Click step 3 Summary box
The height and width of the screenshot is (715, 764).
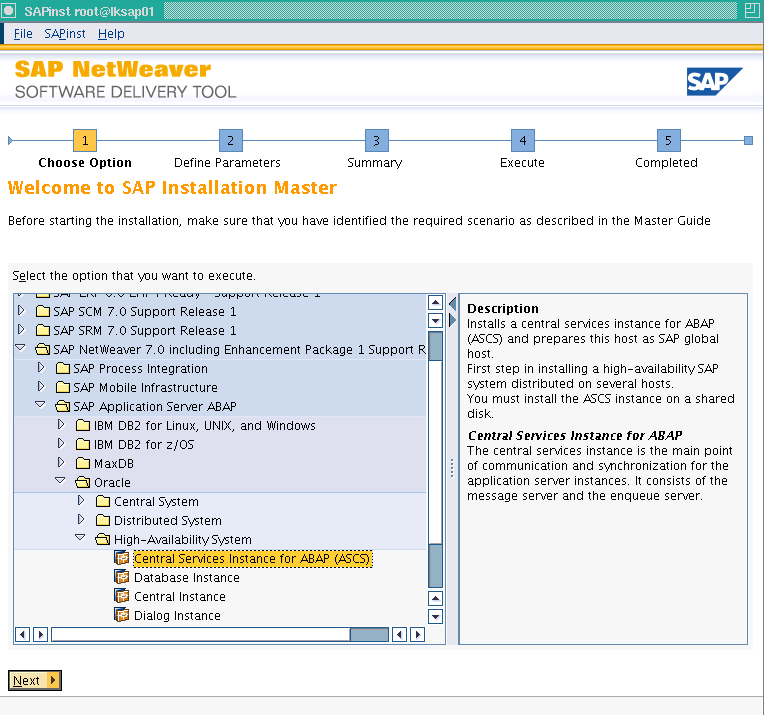pos(377,140)
